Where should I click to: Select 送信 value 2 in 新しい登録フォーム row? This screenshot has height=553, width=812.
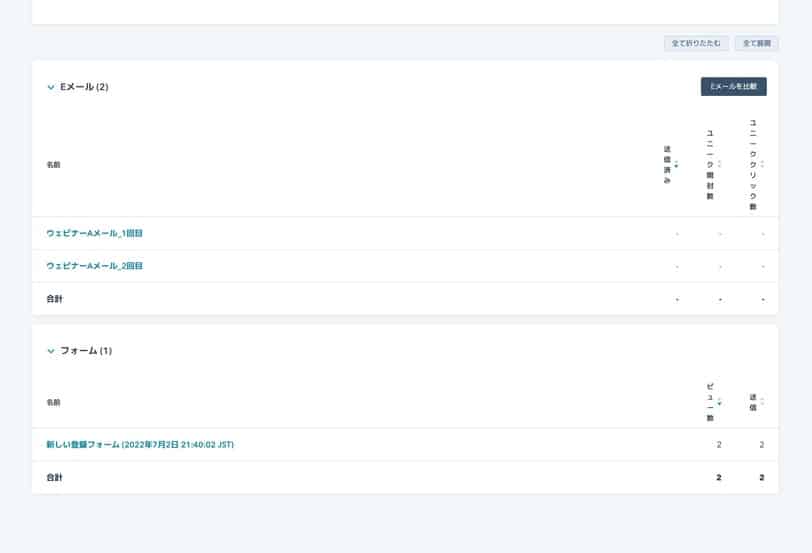(x=762, y=445)
